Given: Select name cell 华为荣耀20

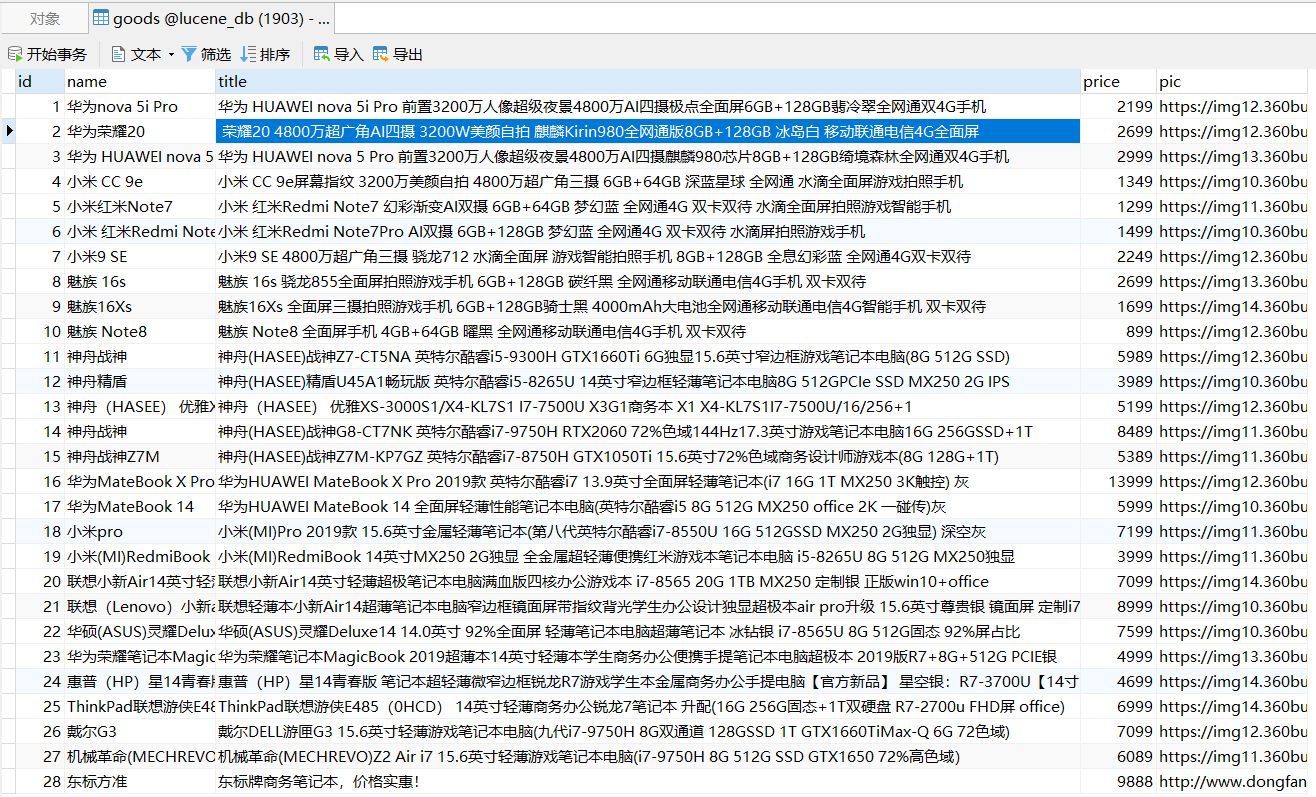Looking at the screenshot, I should pyautogui.click(x=140, y=131).
